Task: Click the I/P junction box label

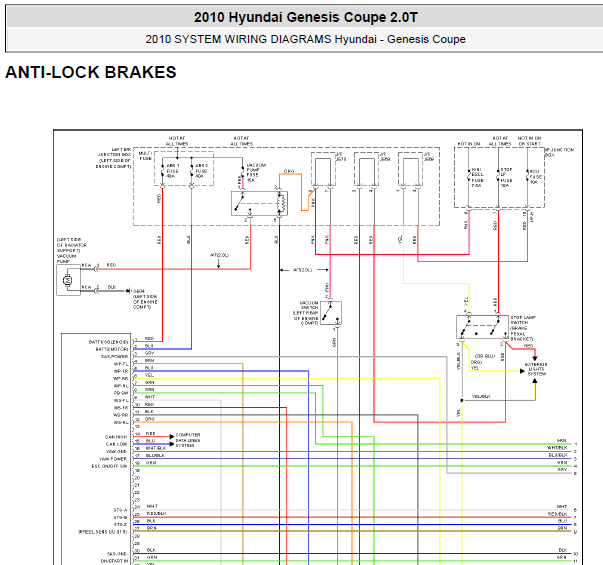Action: pyautogui.click(x=560, y=152)
